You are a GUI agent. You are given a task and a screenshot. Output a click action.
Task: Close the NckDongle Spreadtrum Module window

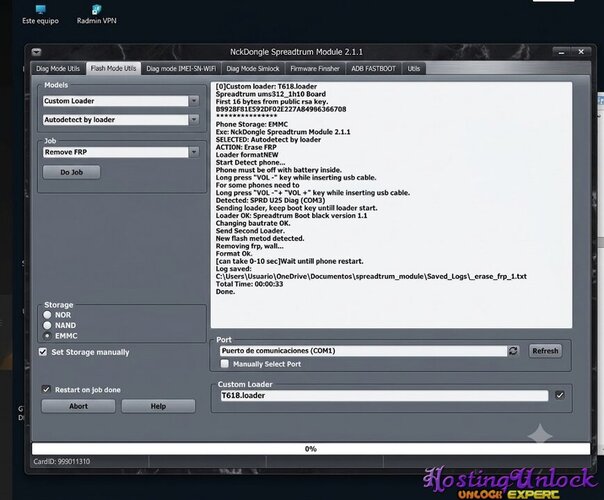(x=581, y=52)
